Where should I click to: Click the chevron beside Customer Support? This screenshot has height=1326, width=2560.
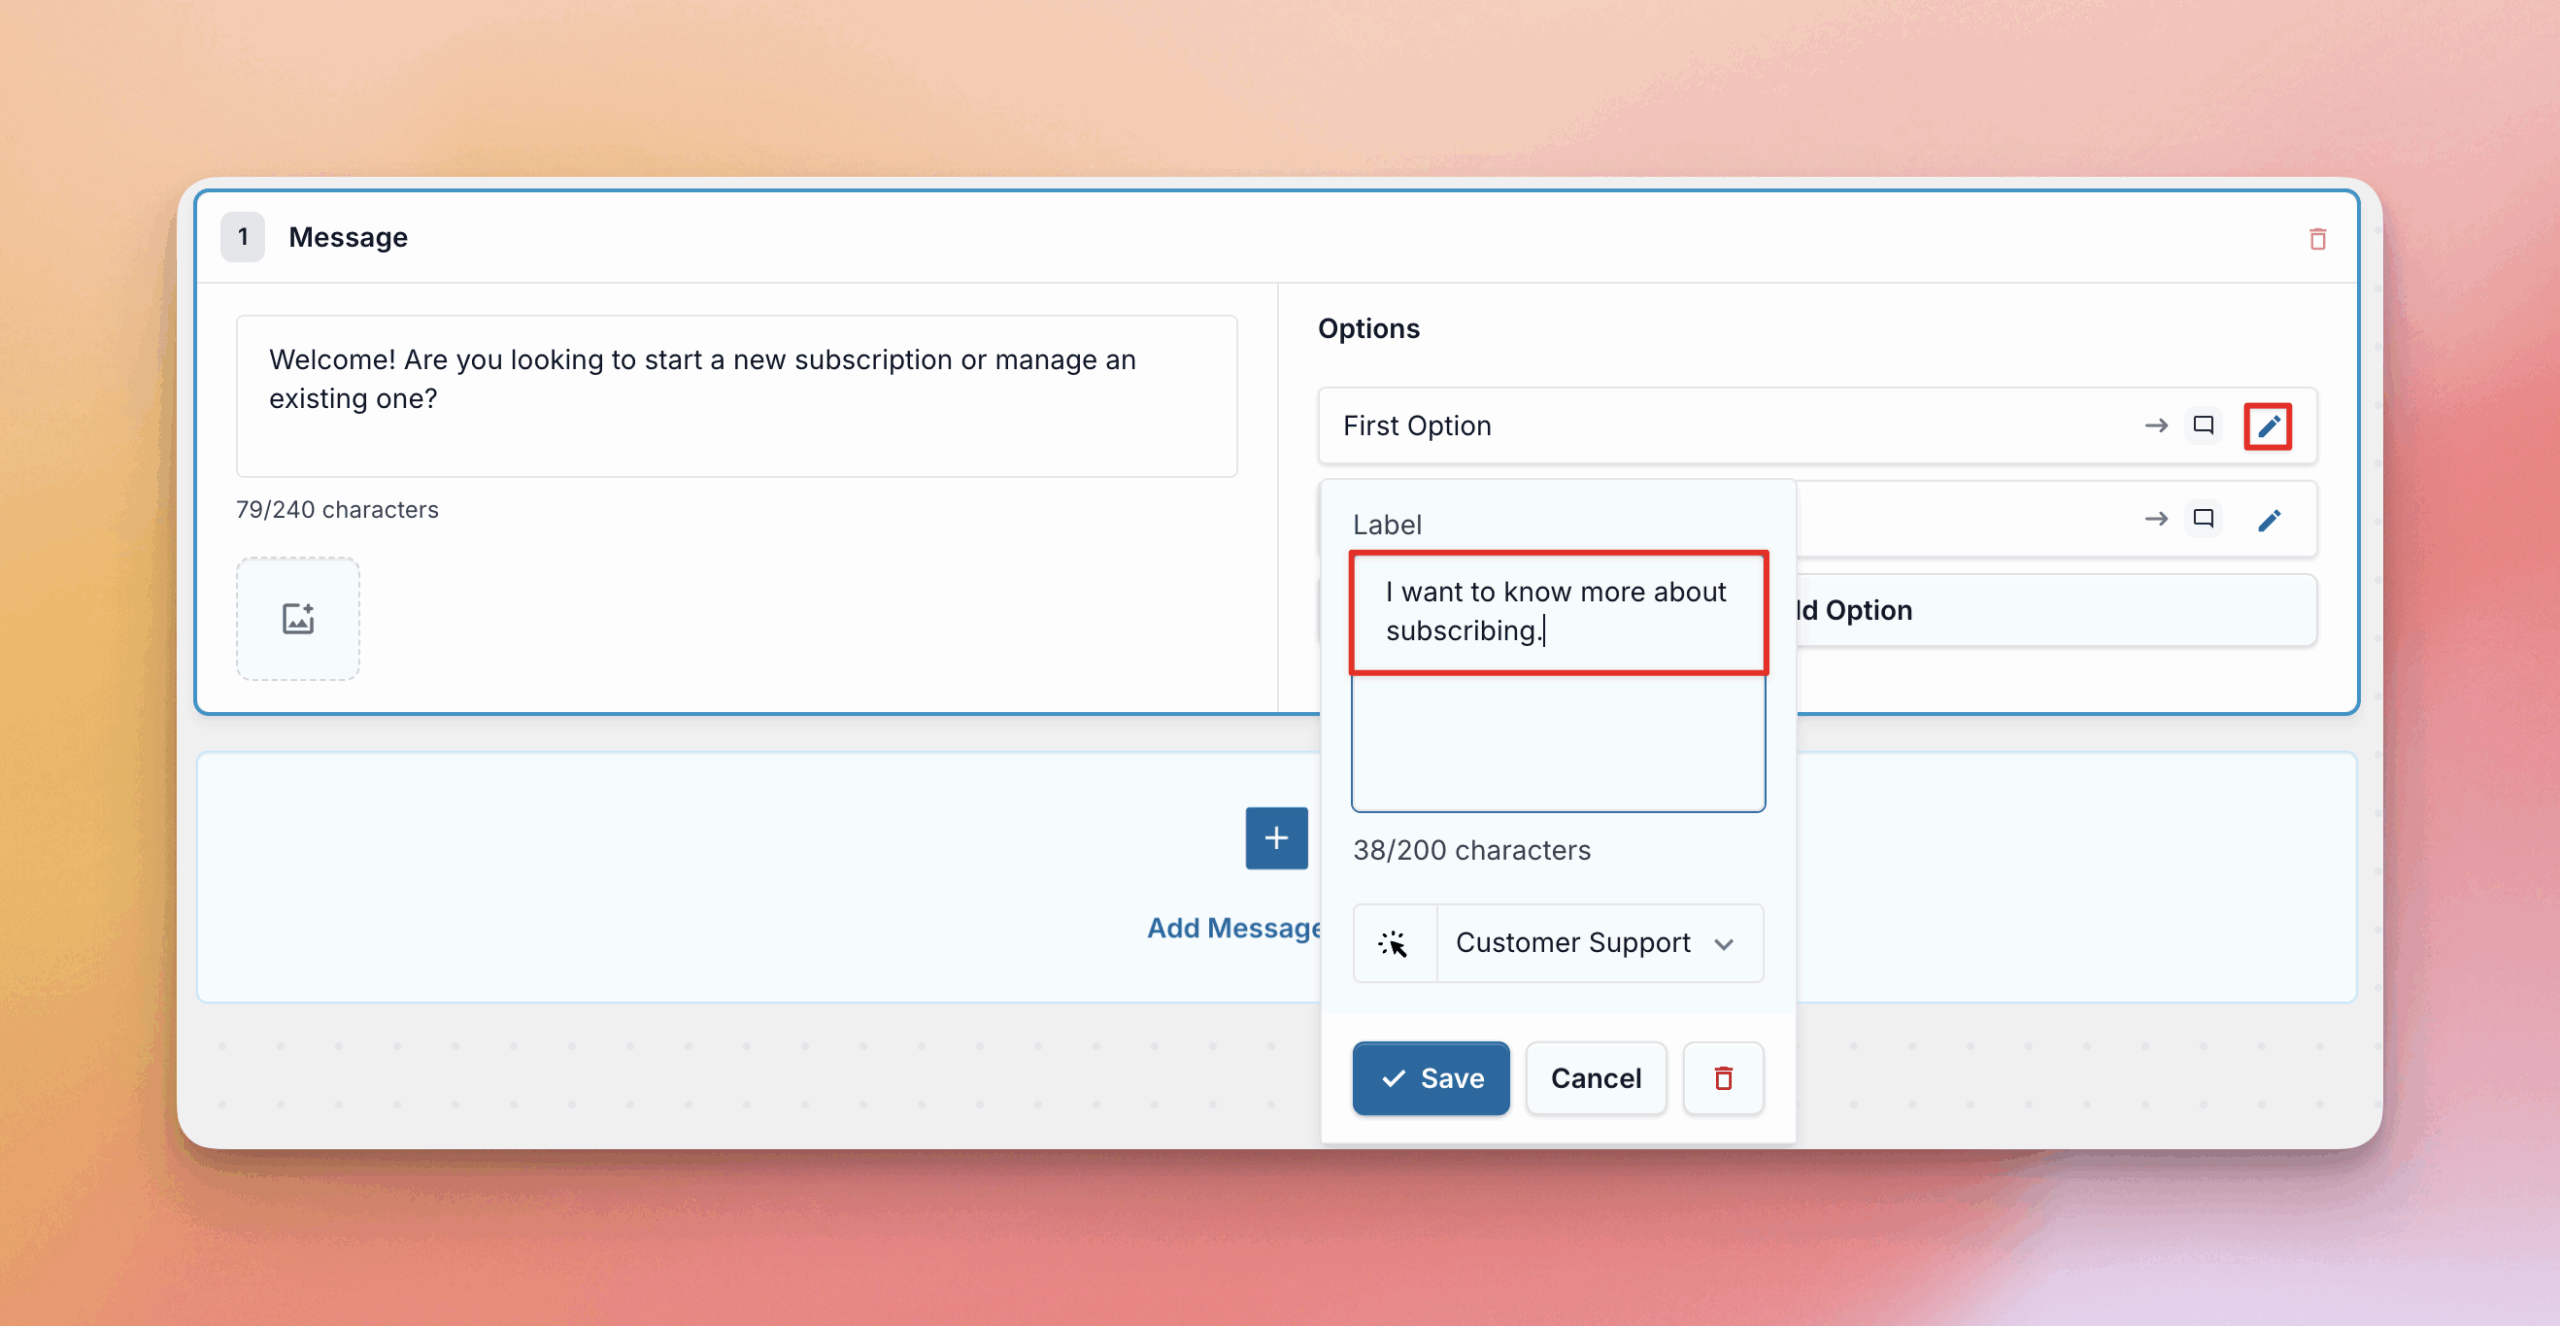[x=1723, y=944]
